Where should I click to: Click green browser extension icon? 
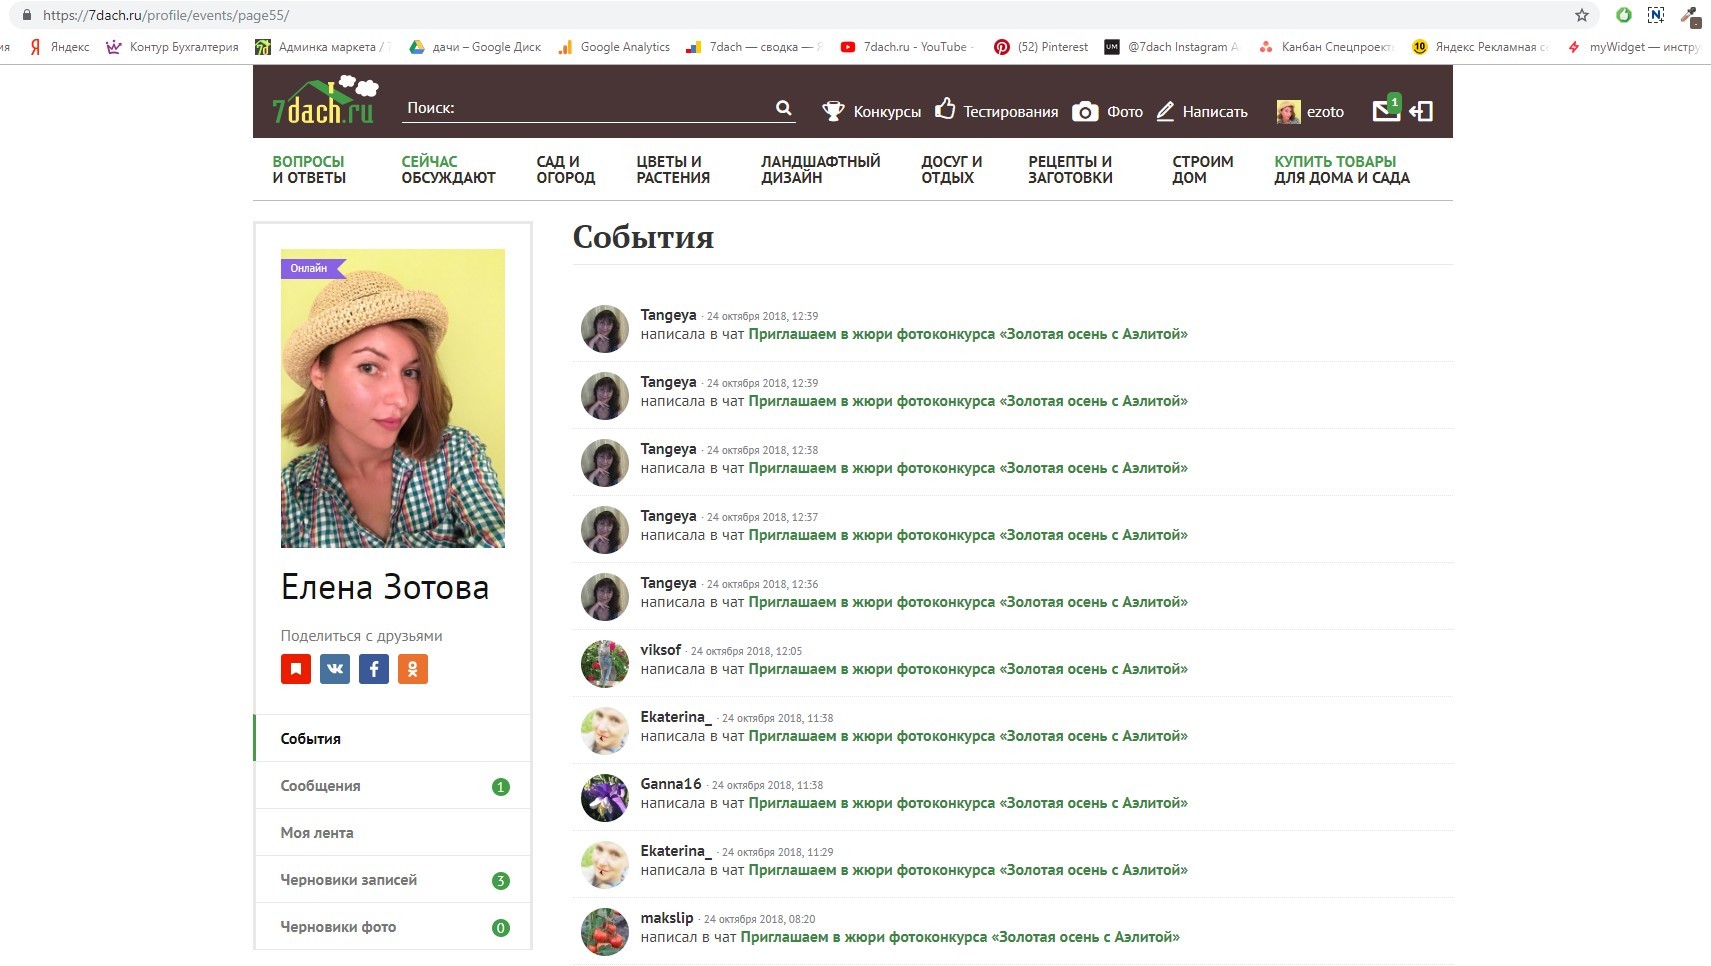click(x=1624, y=15)
